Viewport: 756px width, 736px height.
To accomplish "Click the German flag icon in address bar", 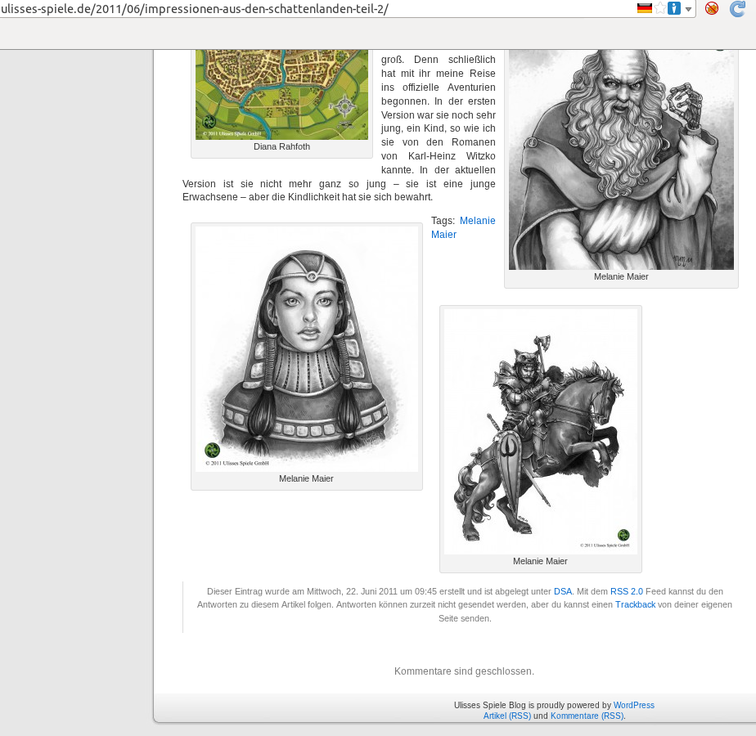I will pyautogui.click(x=644, y=9).
